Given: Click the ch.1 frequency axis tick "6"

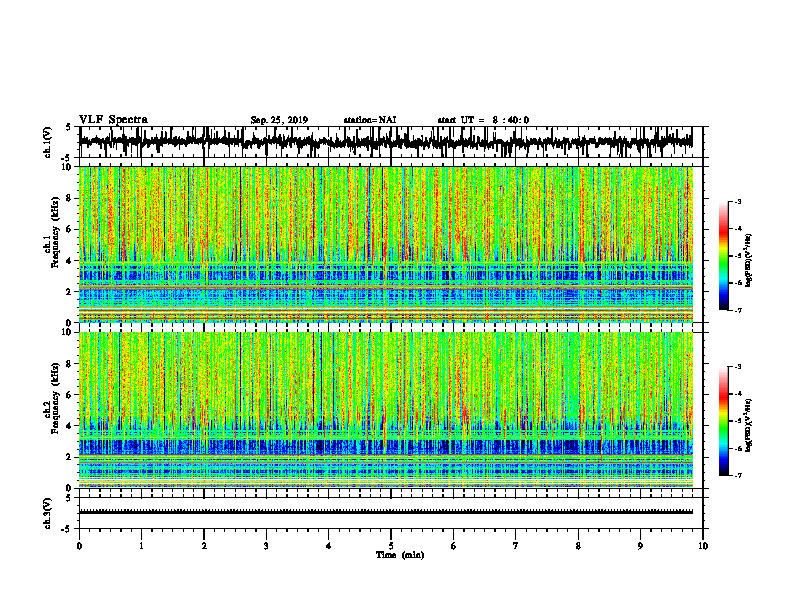Looking at the screenshot, I should 70,230.
